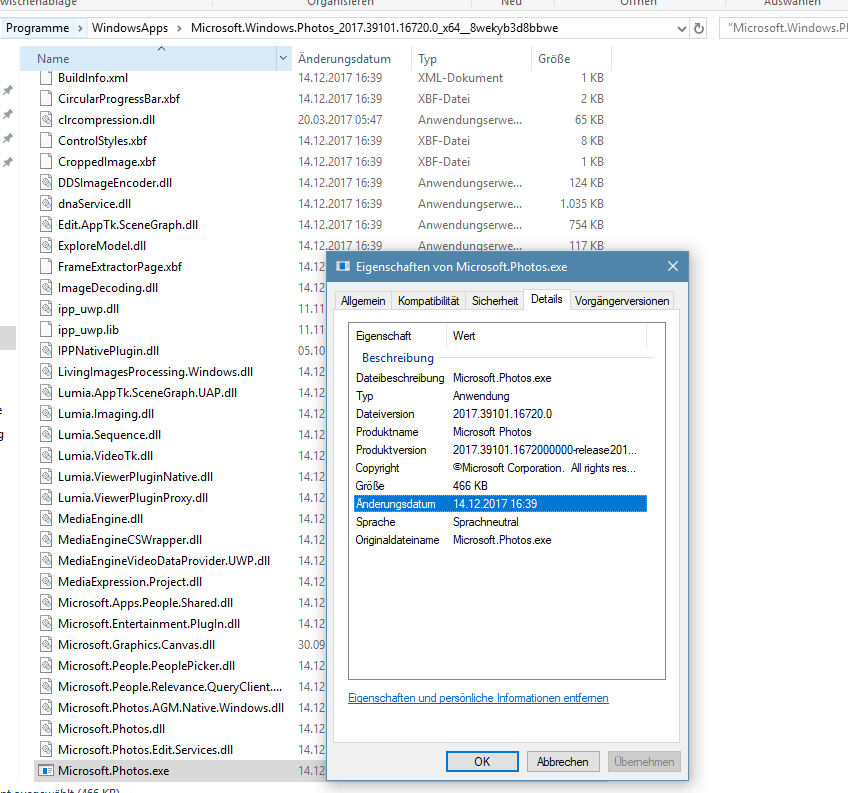The width and height of the screenshot is (848, 793).
Task: Open the Name column filter dropdown
Action: (x=283, y=58)
